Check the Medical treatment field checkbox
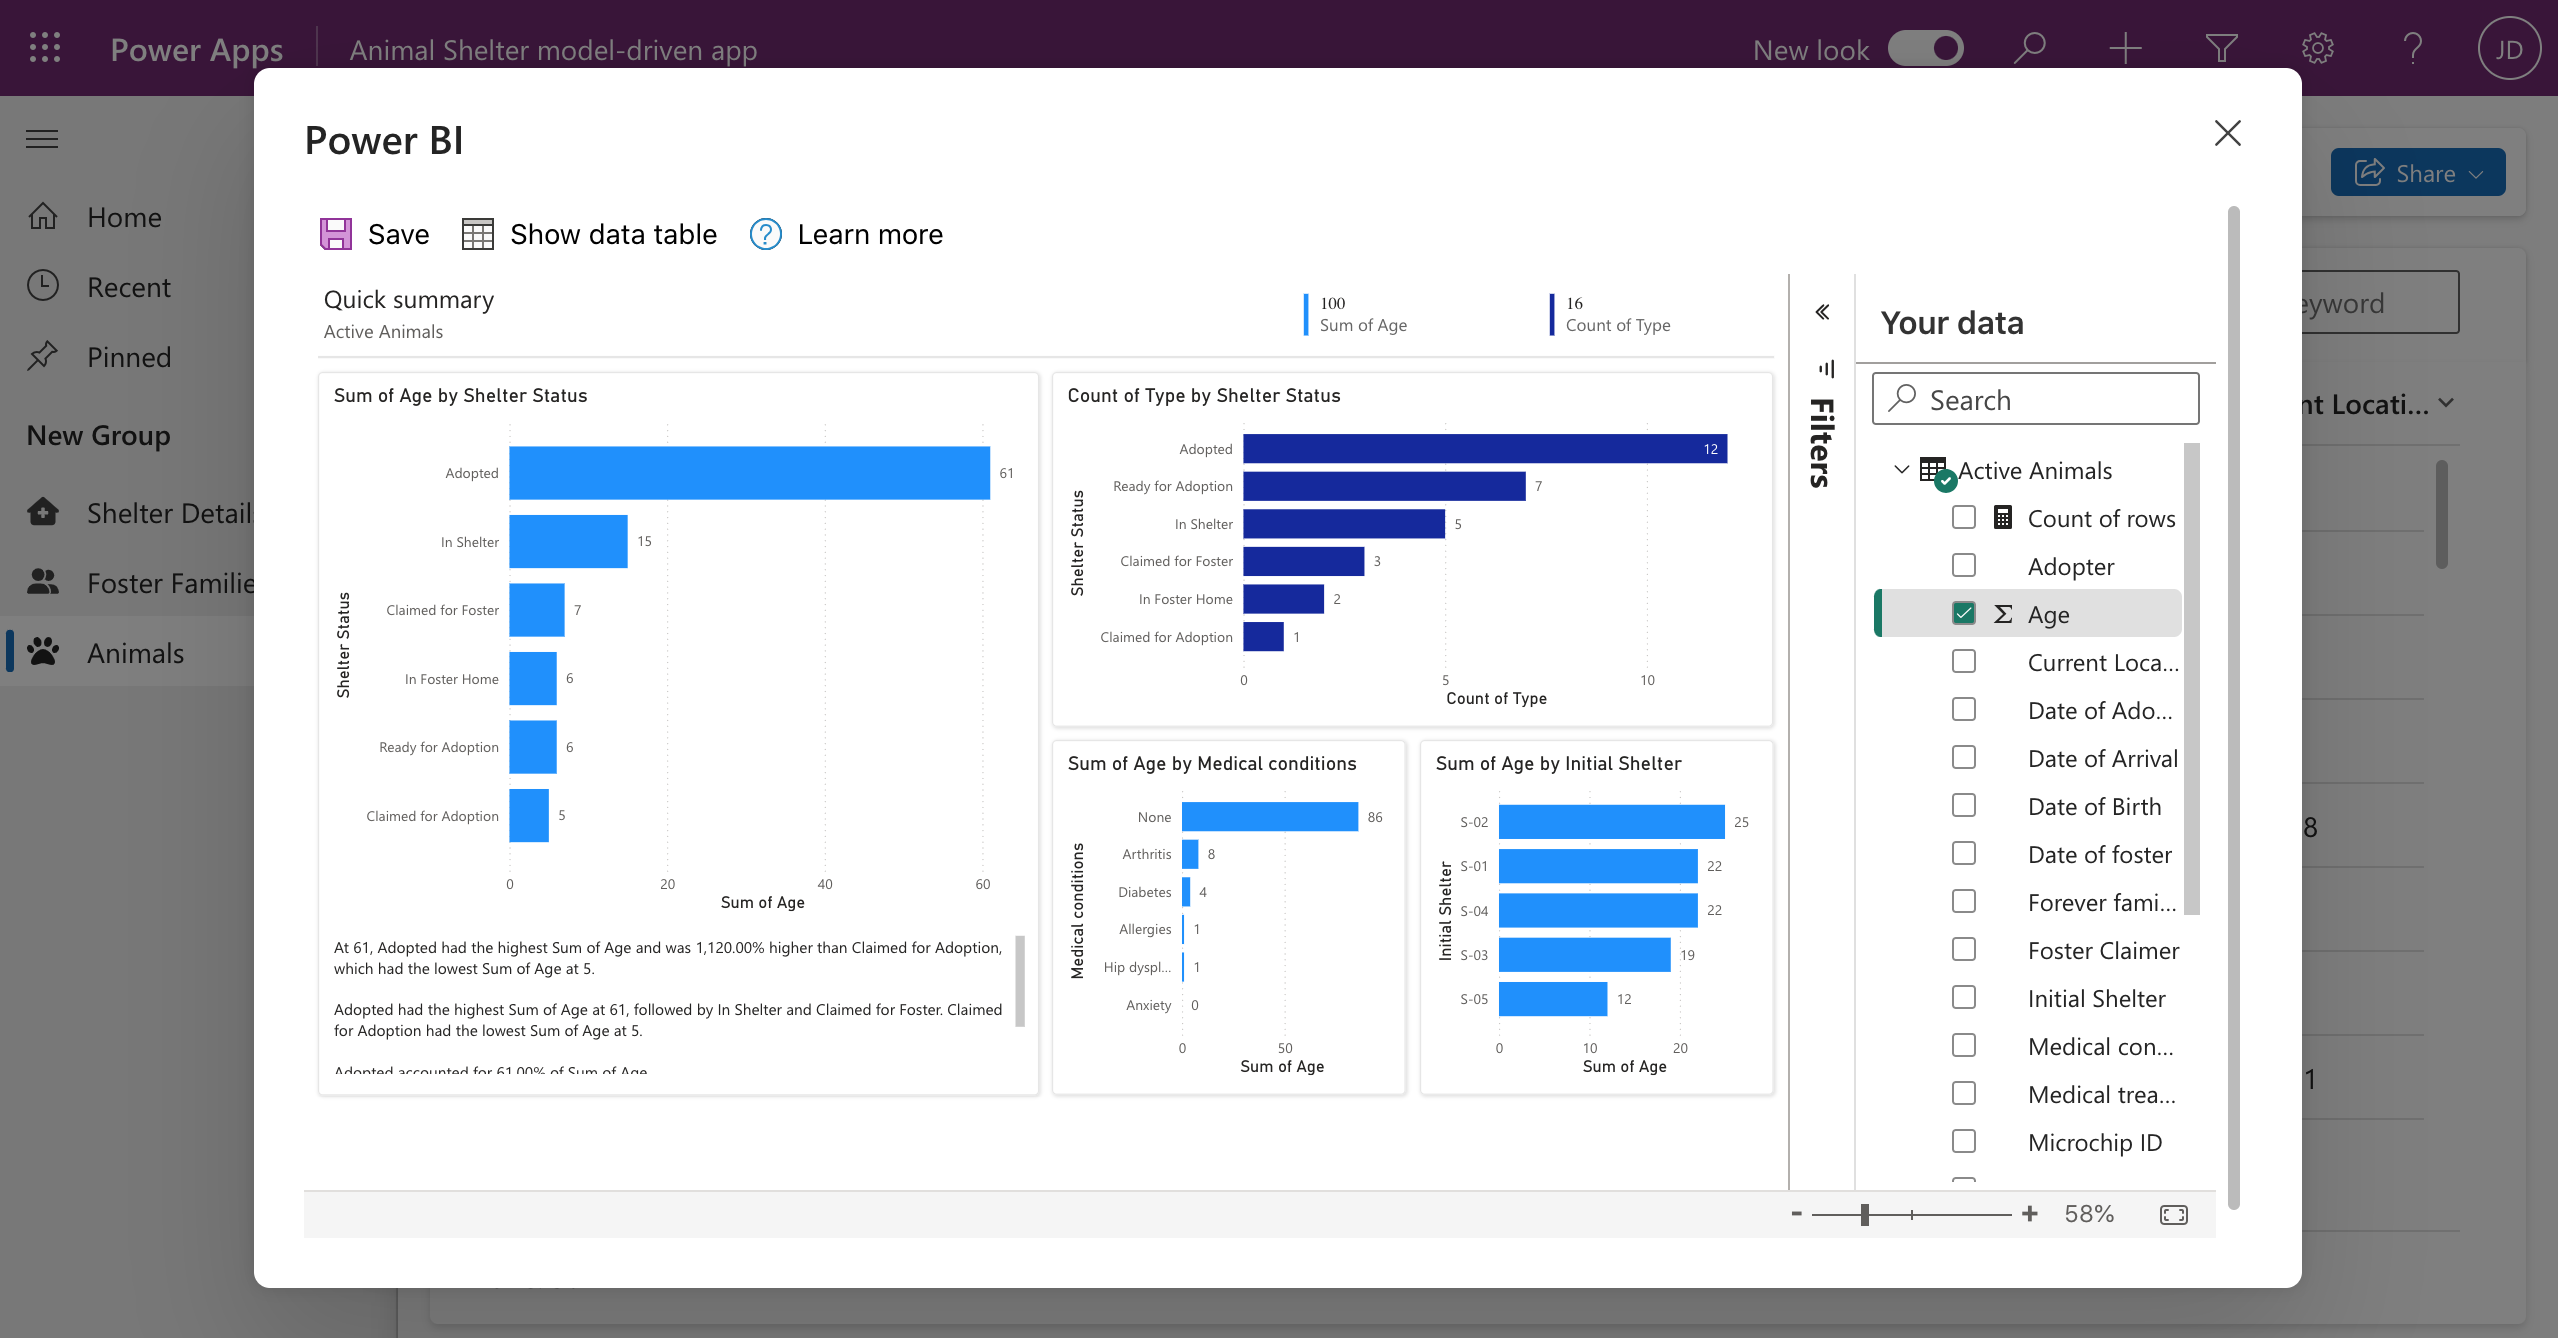2558x1338 pixels. pos(1964,1094)
